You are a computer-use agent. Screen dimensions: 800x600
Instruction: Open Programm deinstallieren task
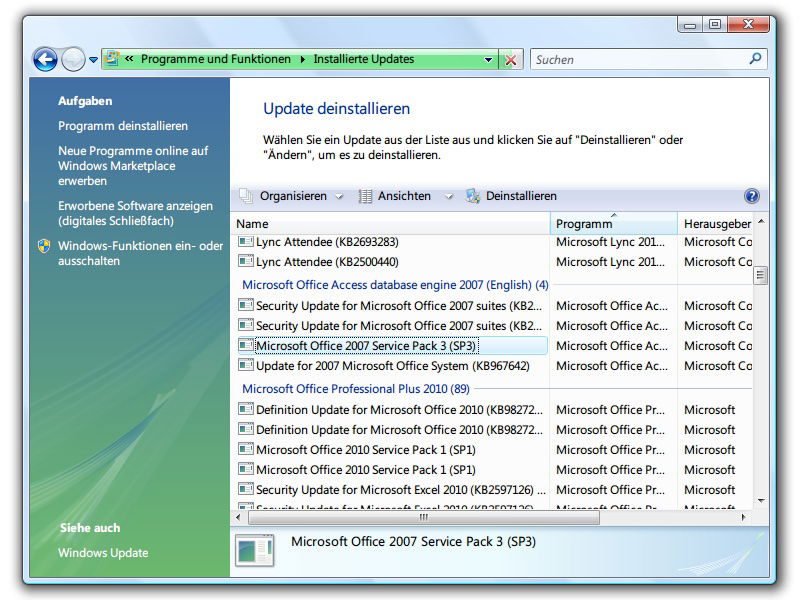point(122,126)
